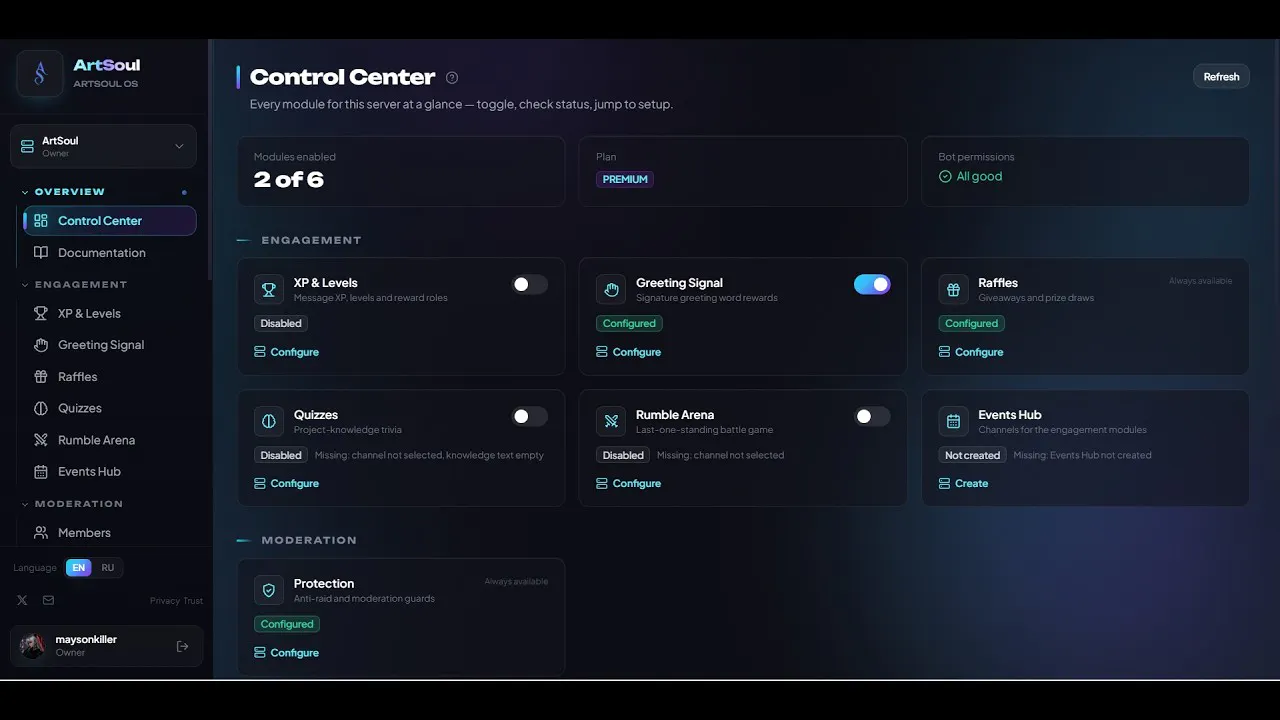Click the "Not created" badge on Events Hub

coord(972,455)
